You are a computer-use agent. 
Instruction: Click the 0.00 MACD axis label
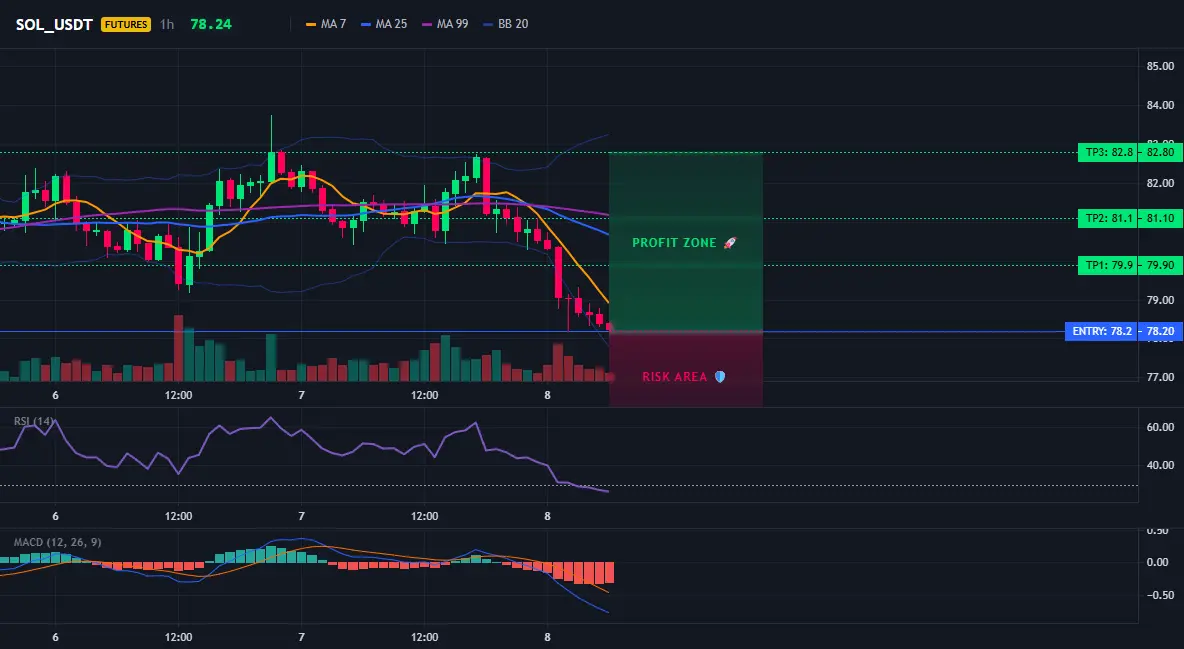tap(1158, 562)
